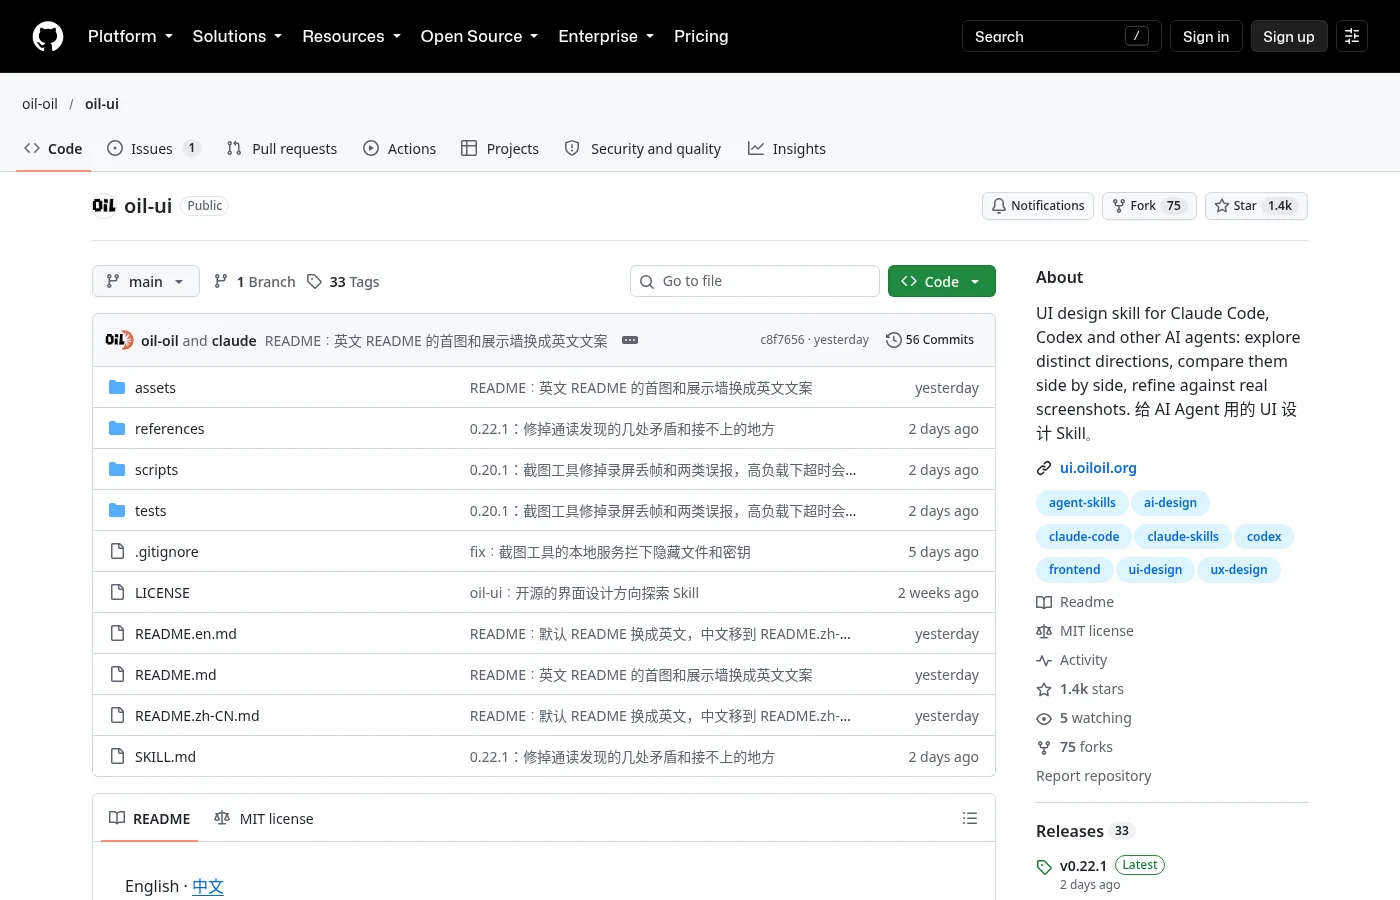Click the Sign up button
Viewport: 1400px width, 900px height.
[1289, 36]
